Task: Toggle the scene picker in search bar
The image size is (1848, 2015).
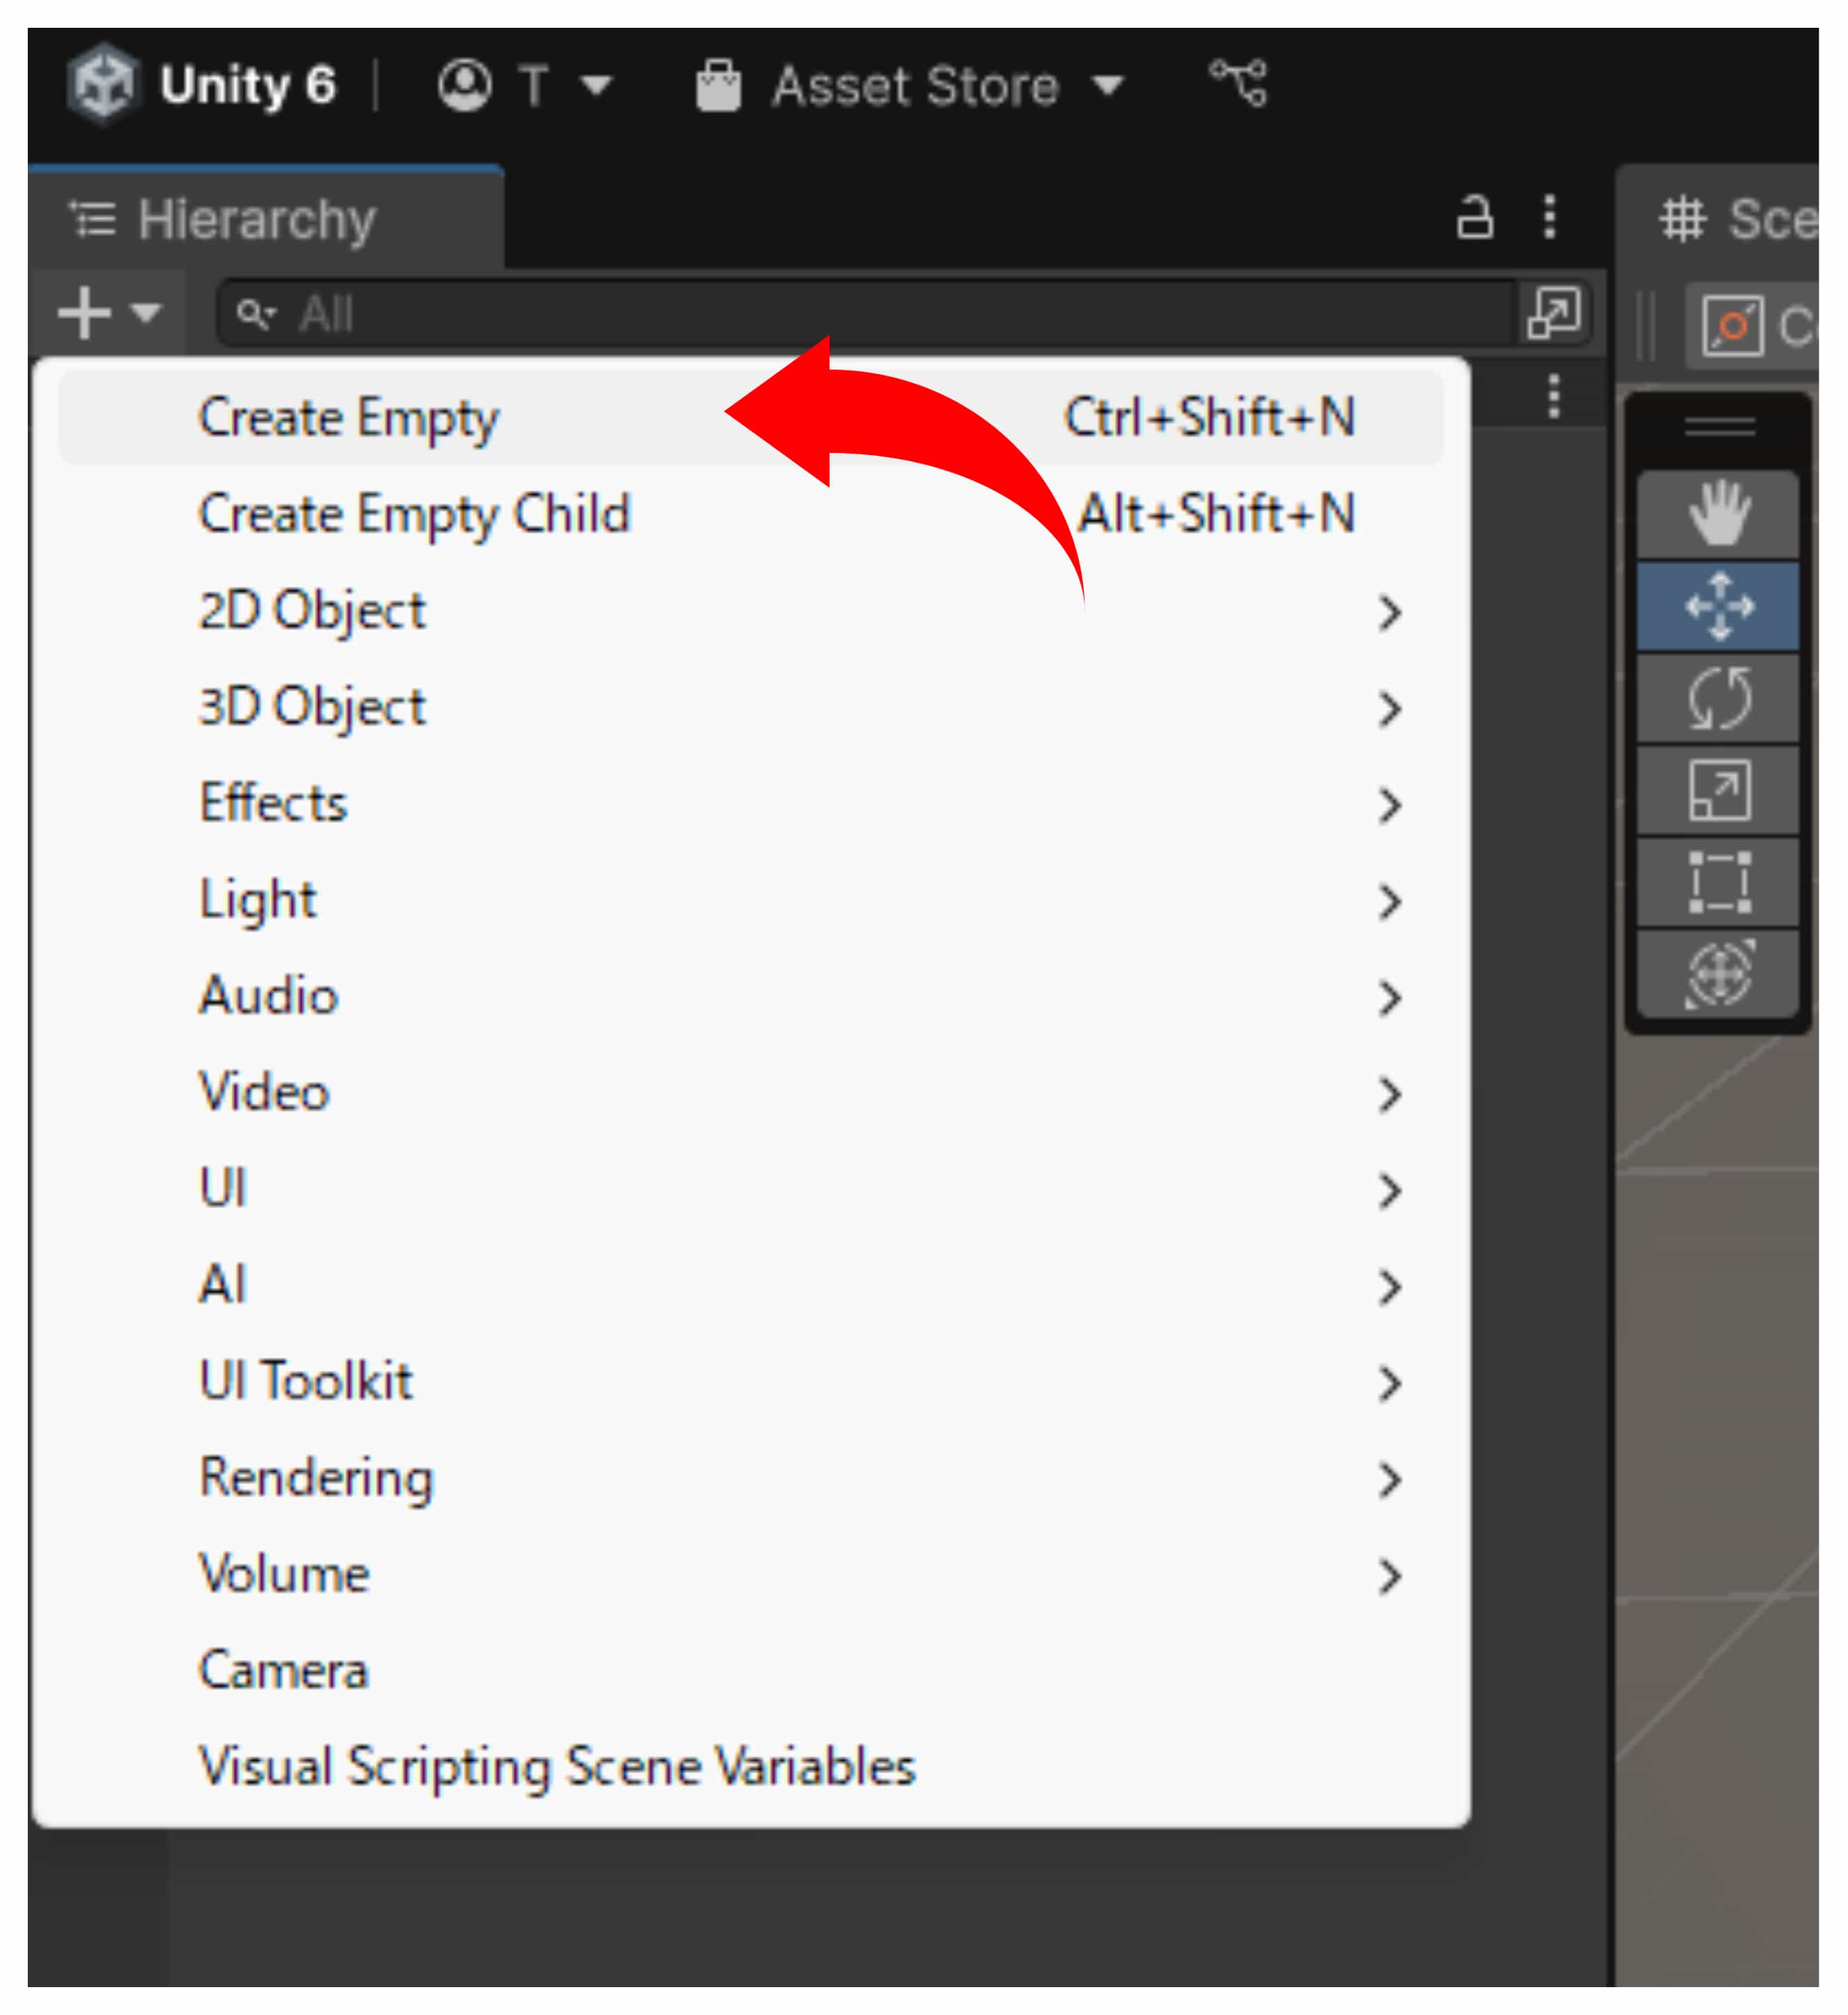Action: point(1553,313)
